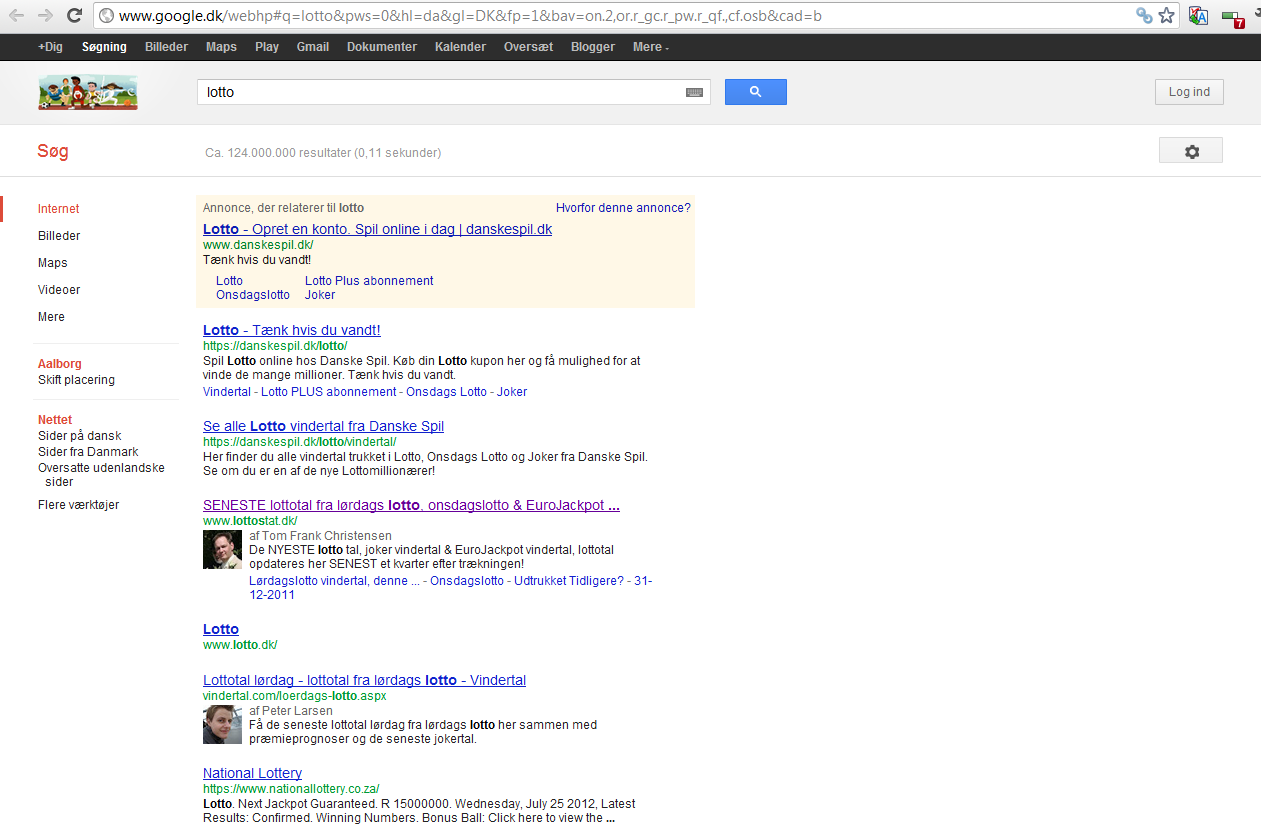Click Skift placering under Aalborg
Viewport: 1261px width, 836px height.
(x=76, y=380)
